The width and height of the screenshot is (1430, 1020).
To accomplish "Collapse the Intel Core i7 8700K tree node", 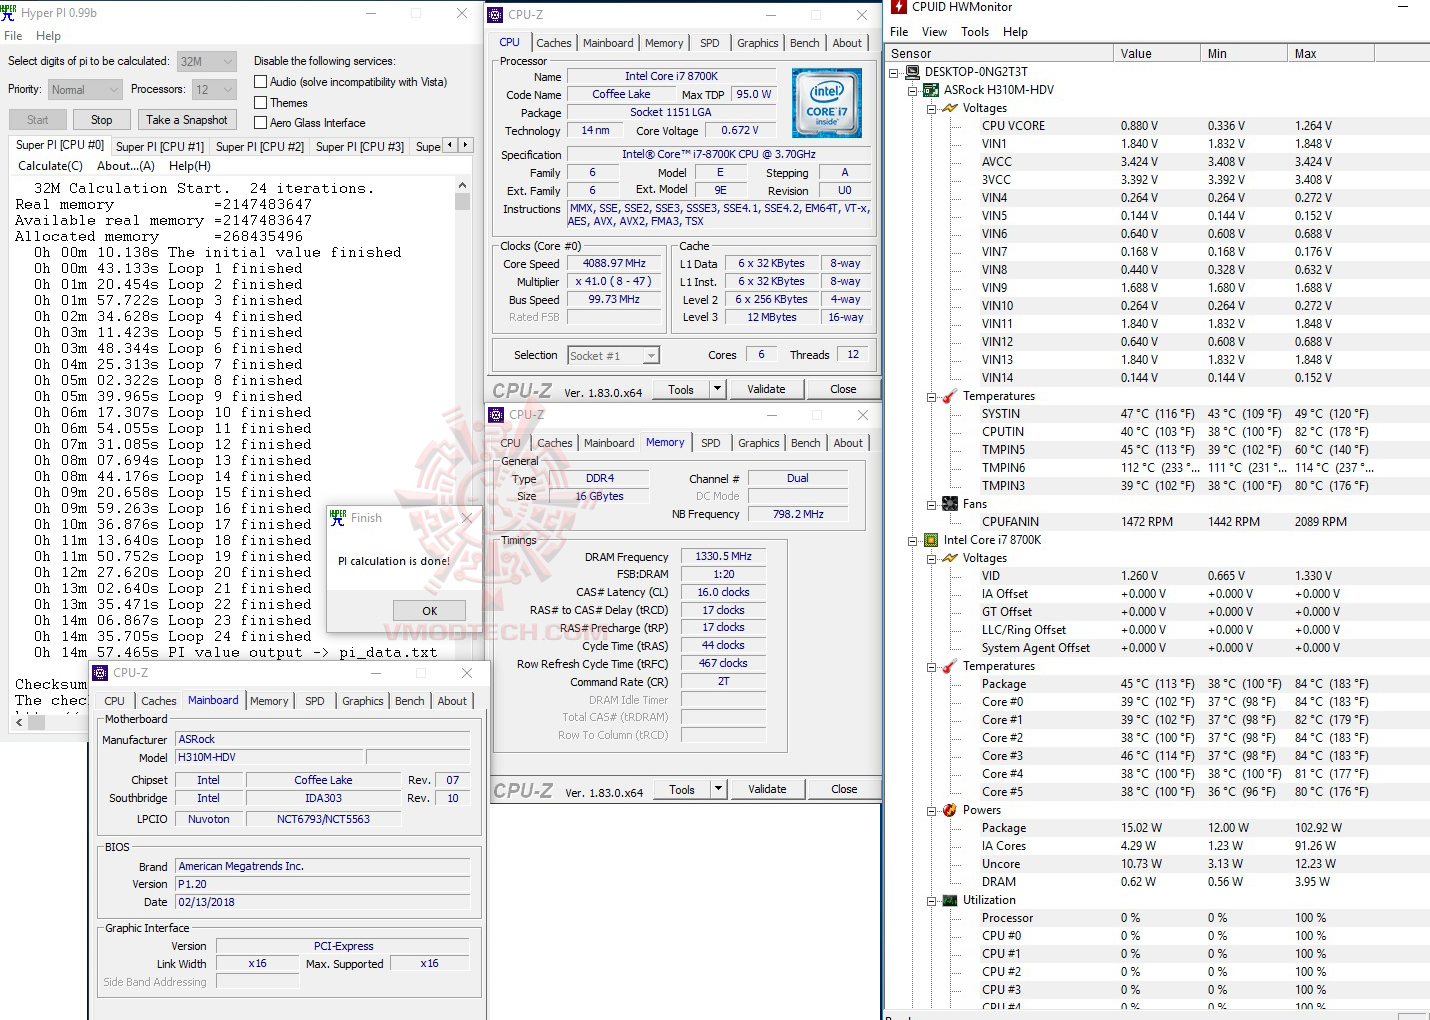I will pos(912,540).
